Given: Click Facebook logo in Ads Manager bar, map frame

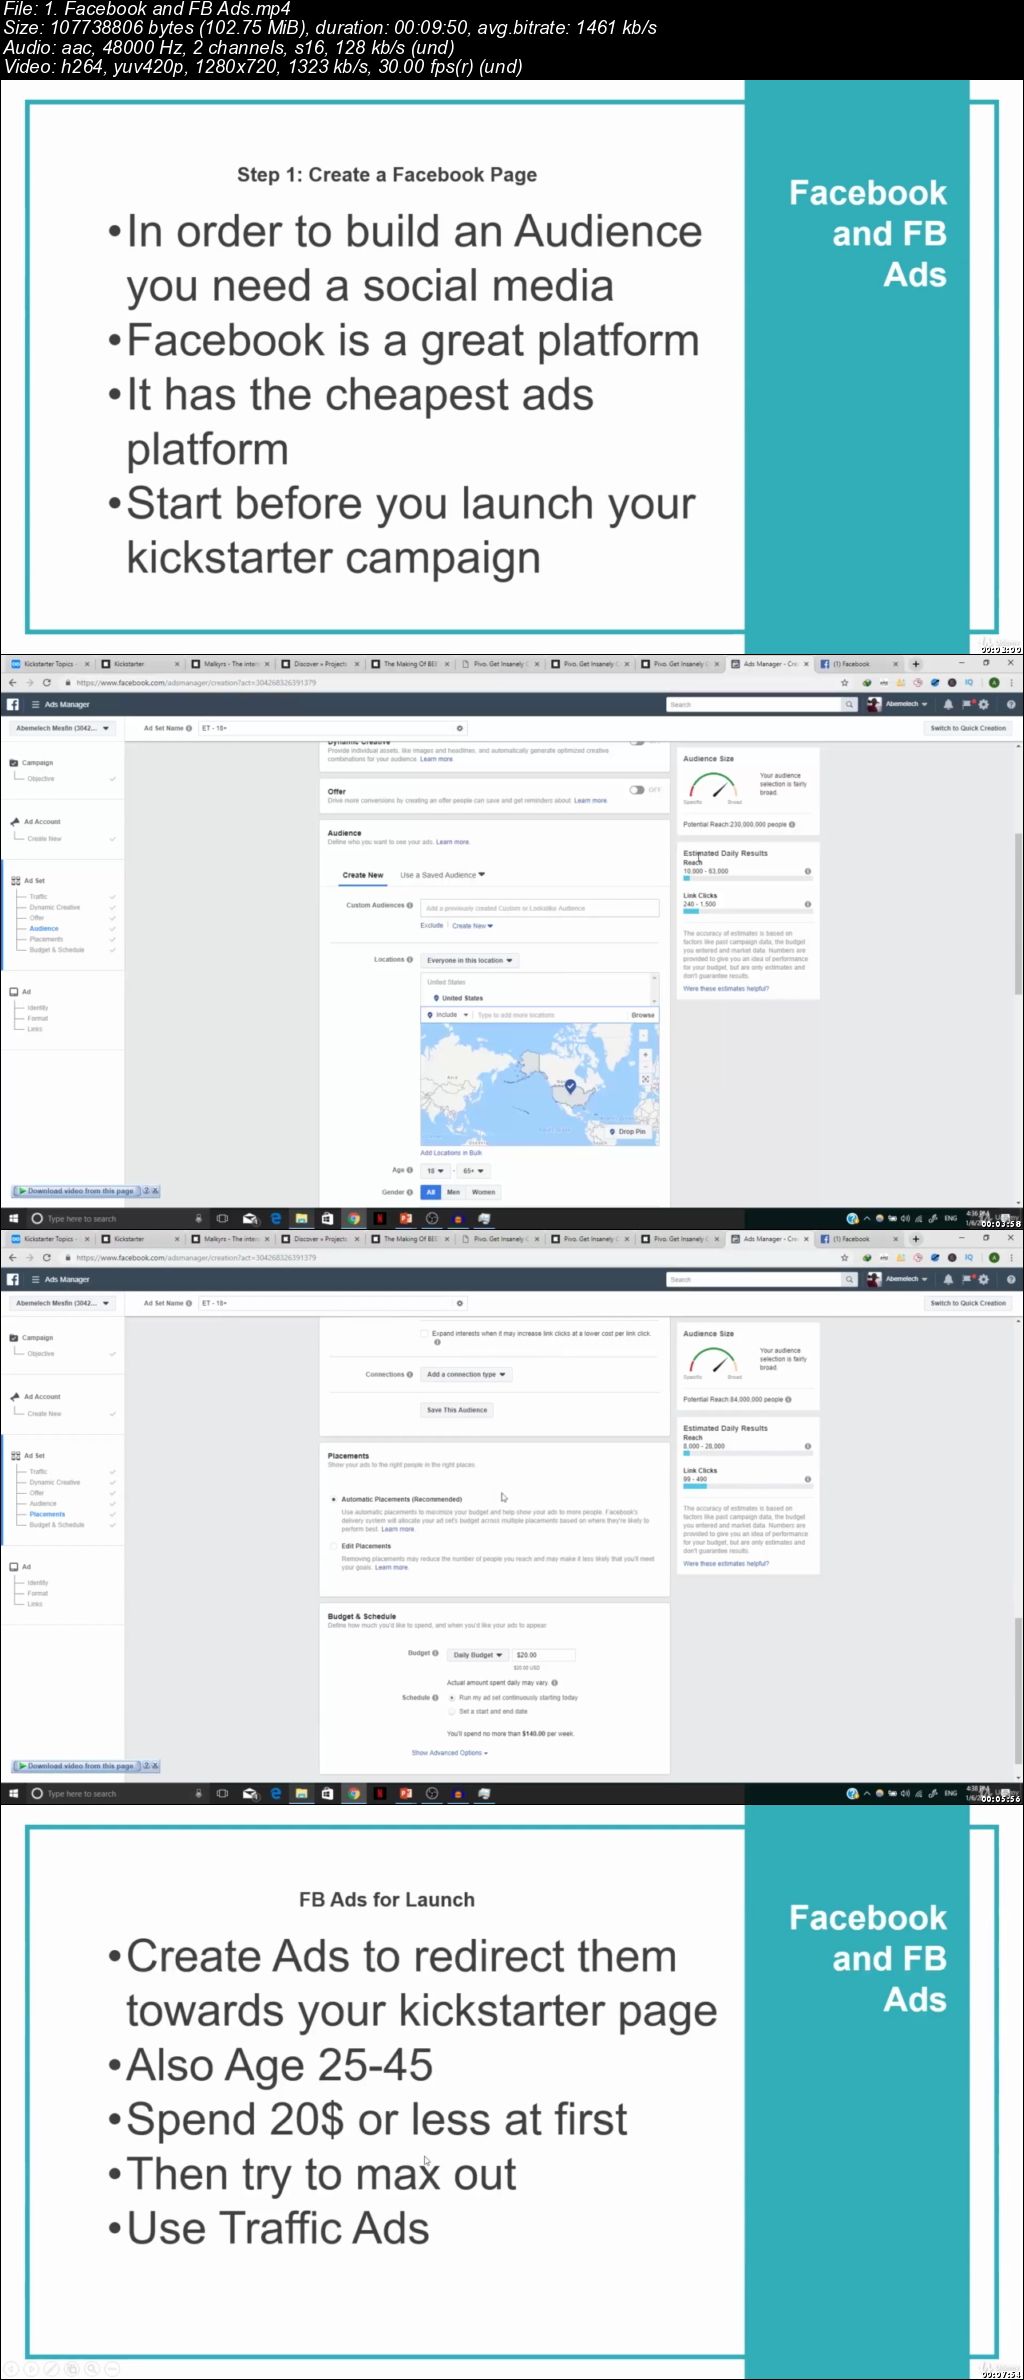Looking at the screenshot, I should point(12,704).
